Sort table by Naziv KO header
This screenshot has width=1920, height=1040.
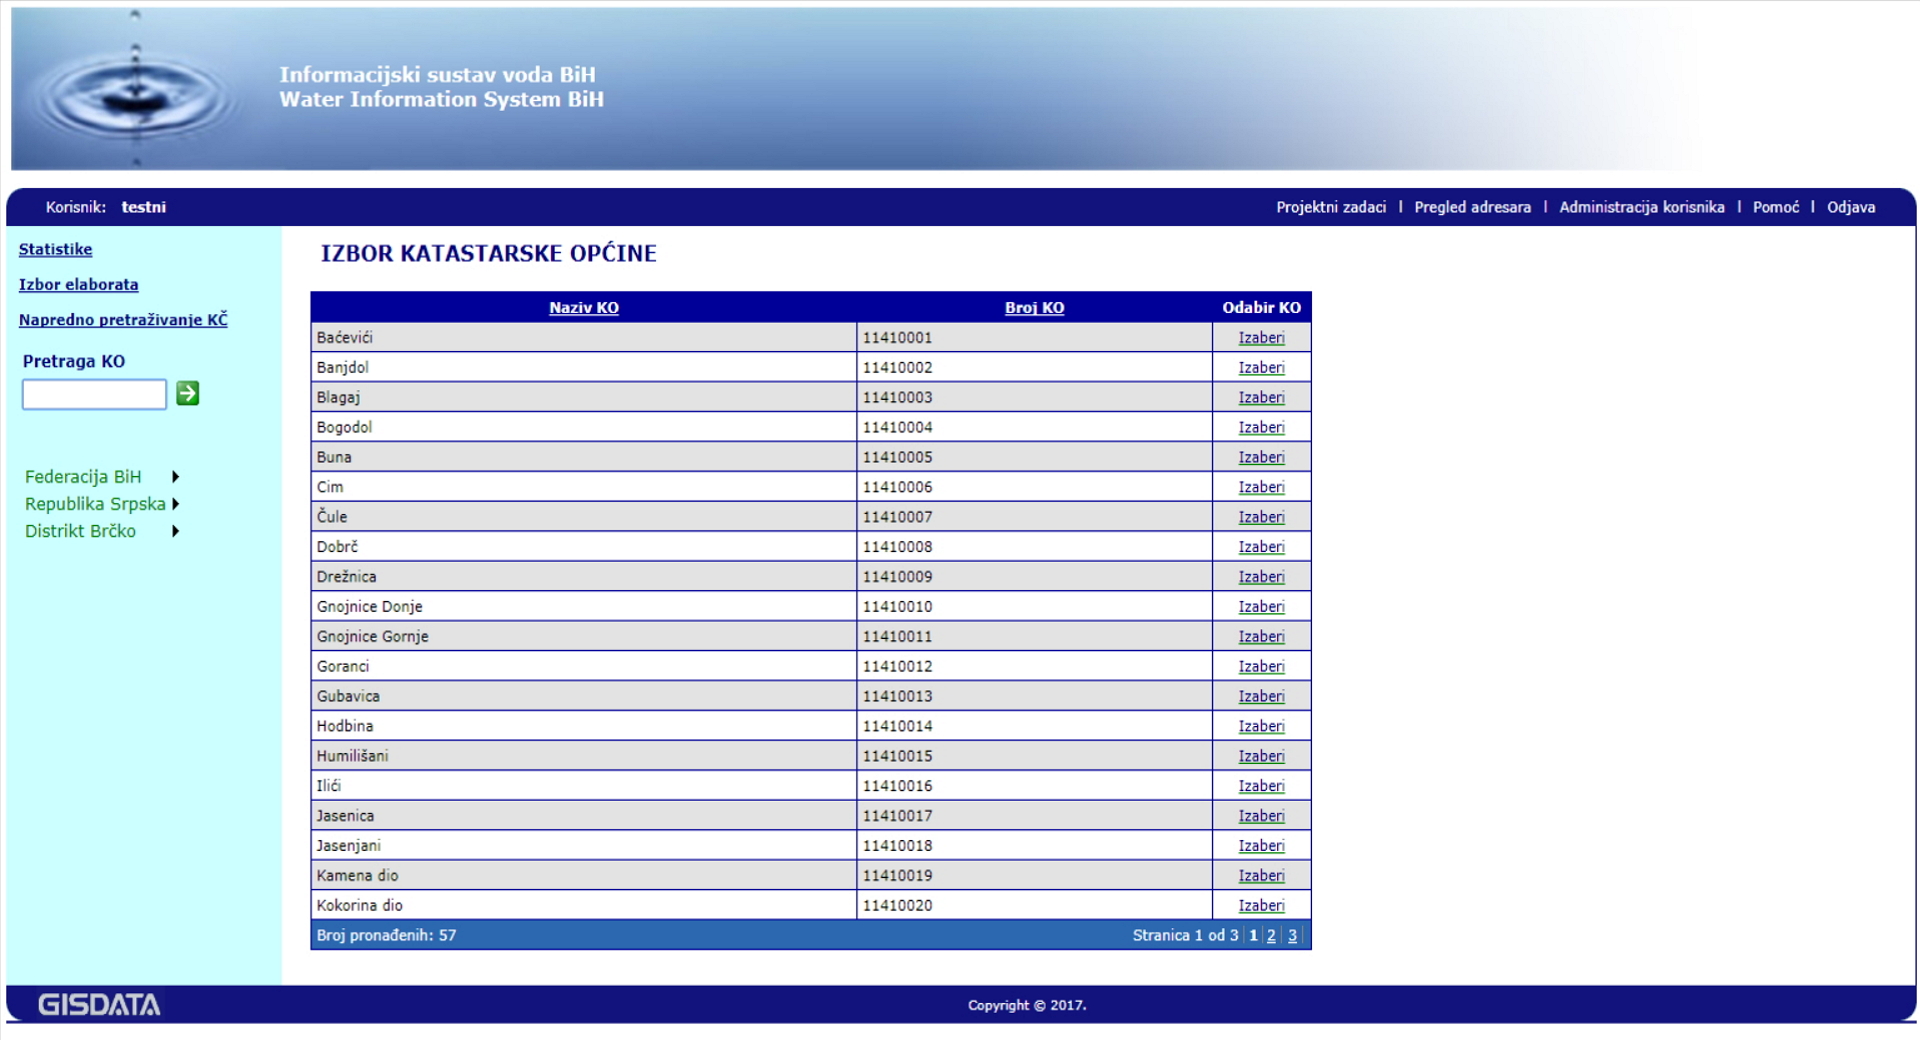(583, 307)
